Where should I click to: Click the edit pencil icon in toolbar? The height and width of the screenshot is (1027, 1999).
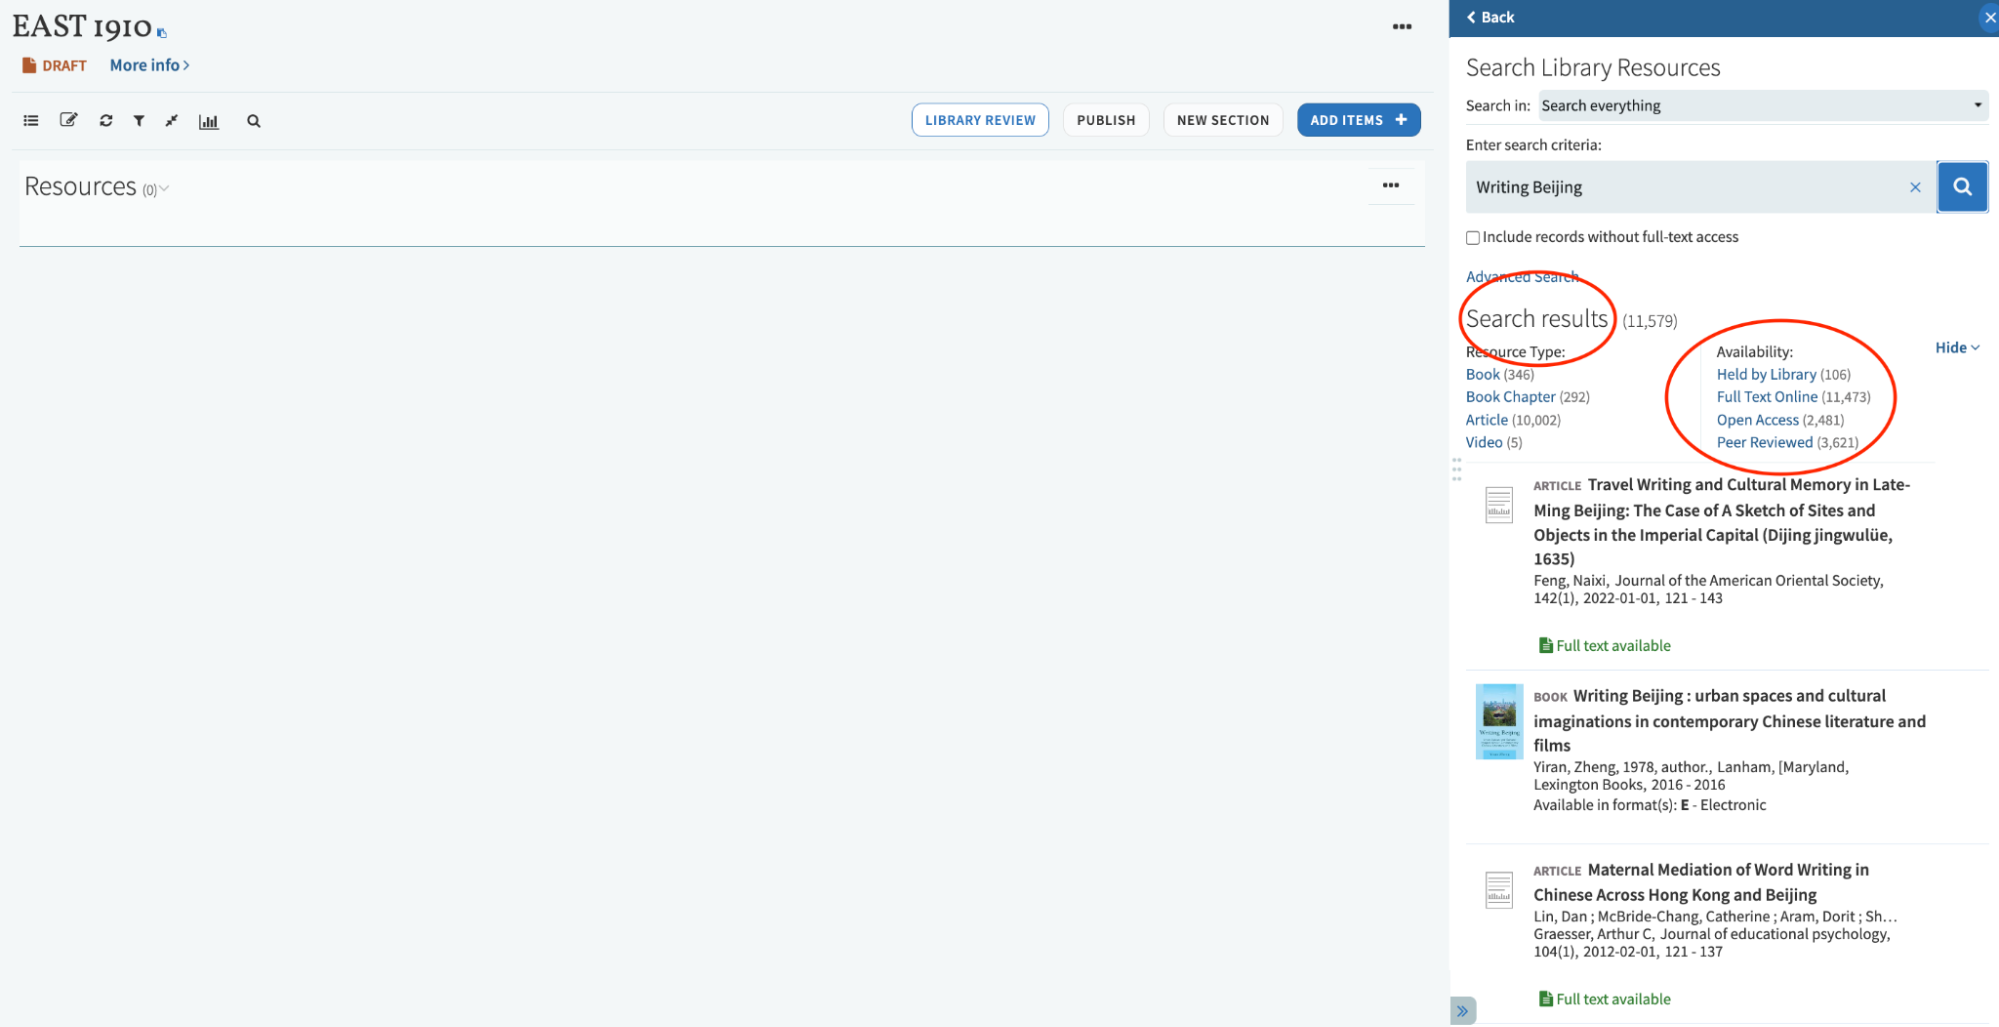(68, 121)
